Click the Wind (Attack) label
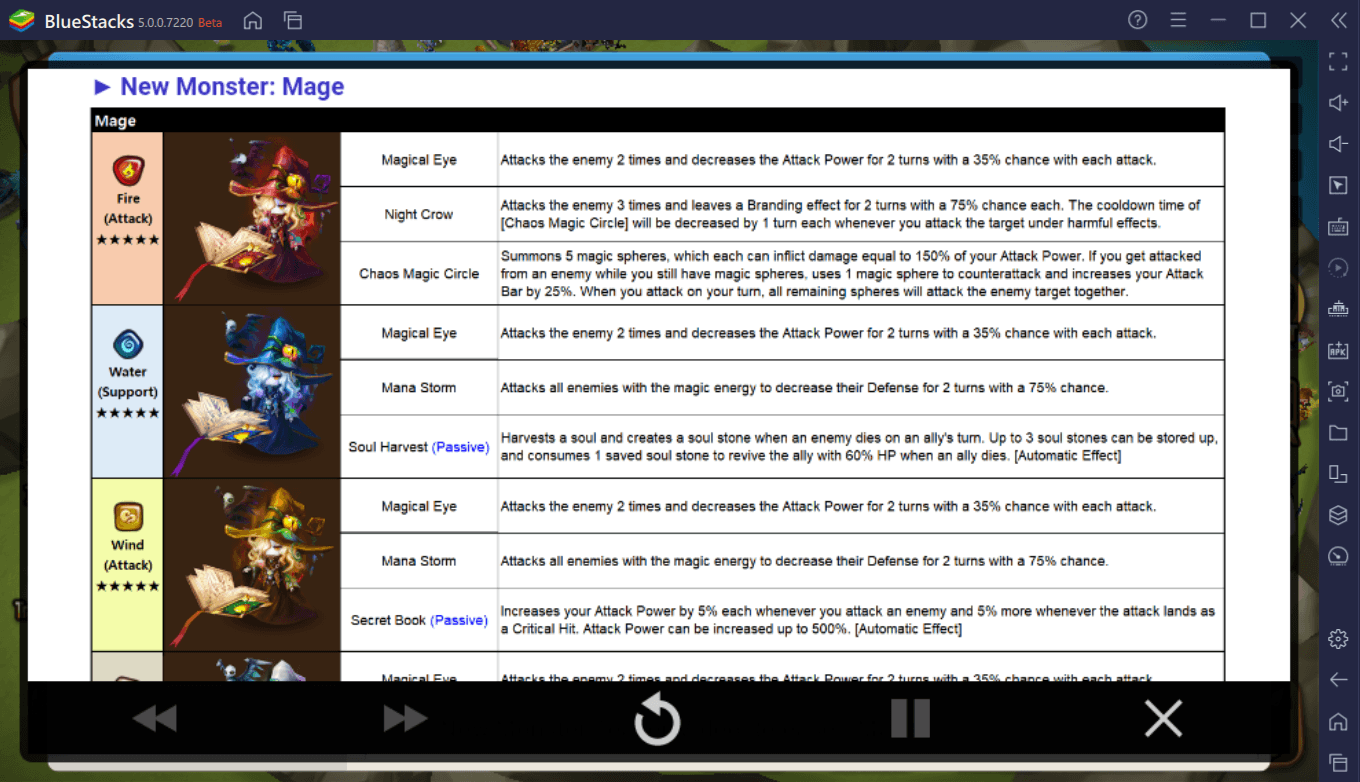 click(128, 555)
